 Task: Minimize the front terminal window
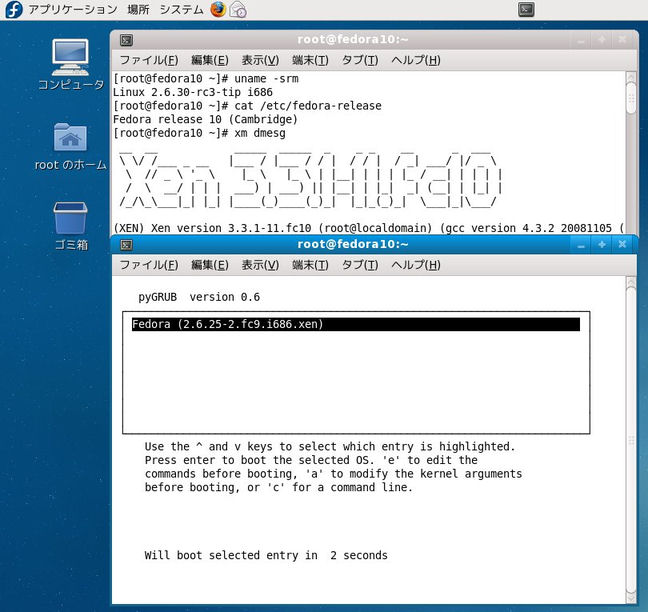click(x=581, y=245)
